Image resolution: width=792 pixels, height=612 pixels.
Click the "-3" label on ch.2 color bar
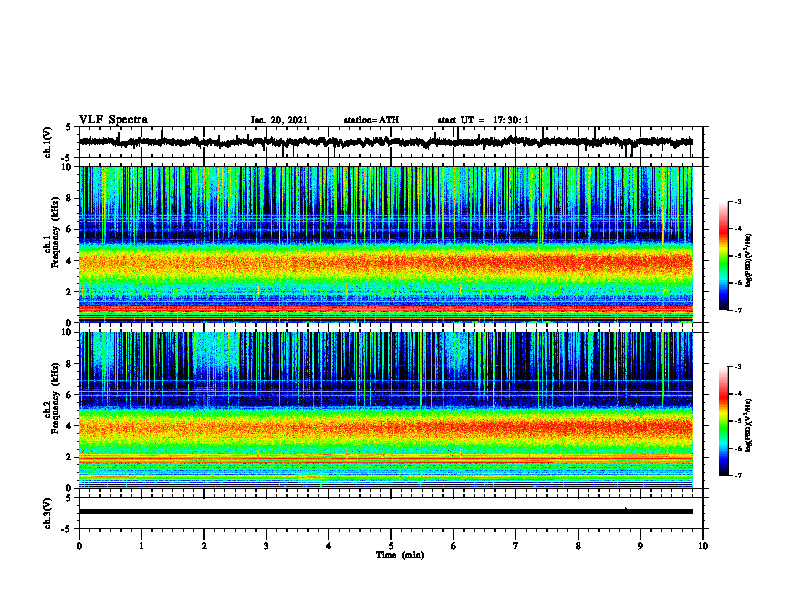click(738, 367)
